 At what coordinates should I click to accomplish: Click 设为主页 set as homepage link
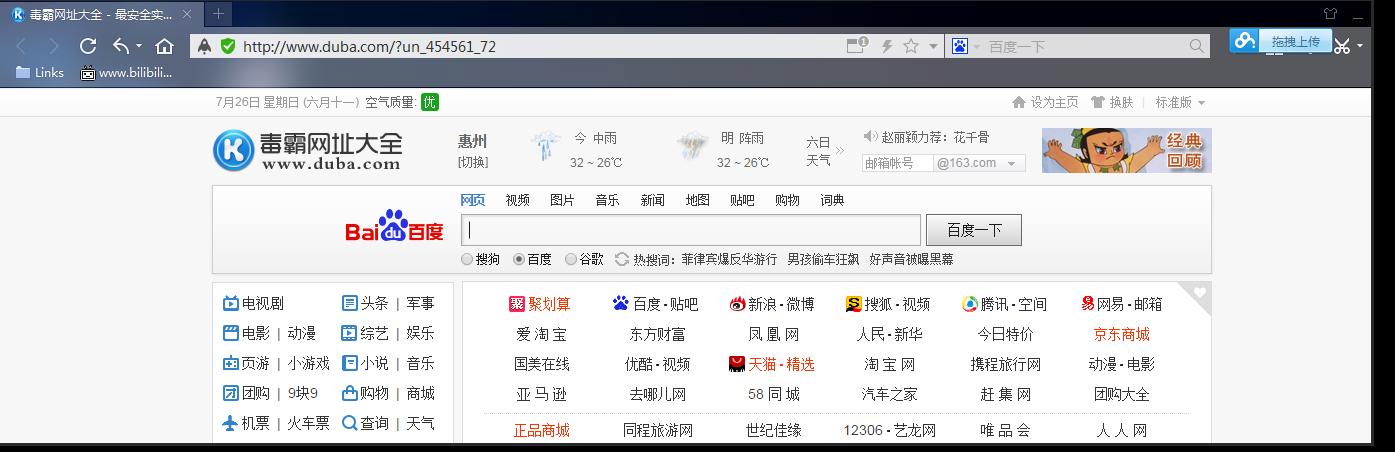pyautogui.click(x=1045, y=102)
